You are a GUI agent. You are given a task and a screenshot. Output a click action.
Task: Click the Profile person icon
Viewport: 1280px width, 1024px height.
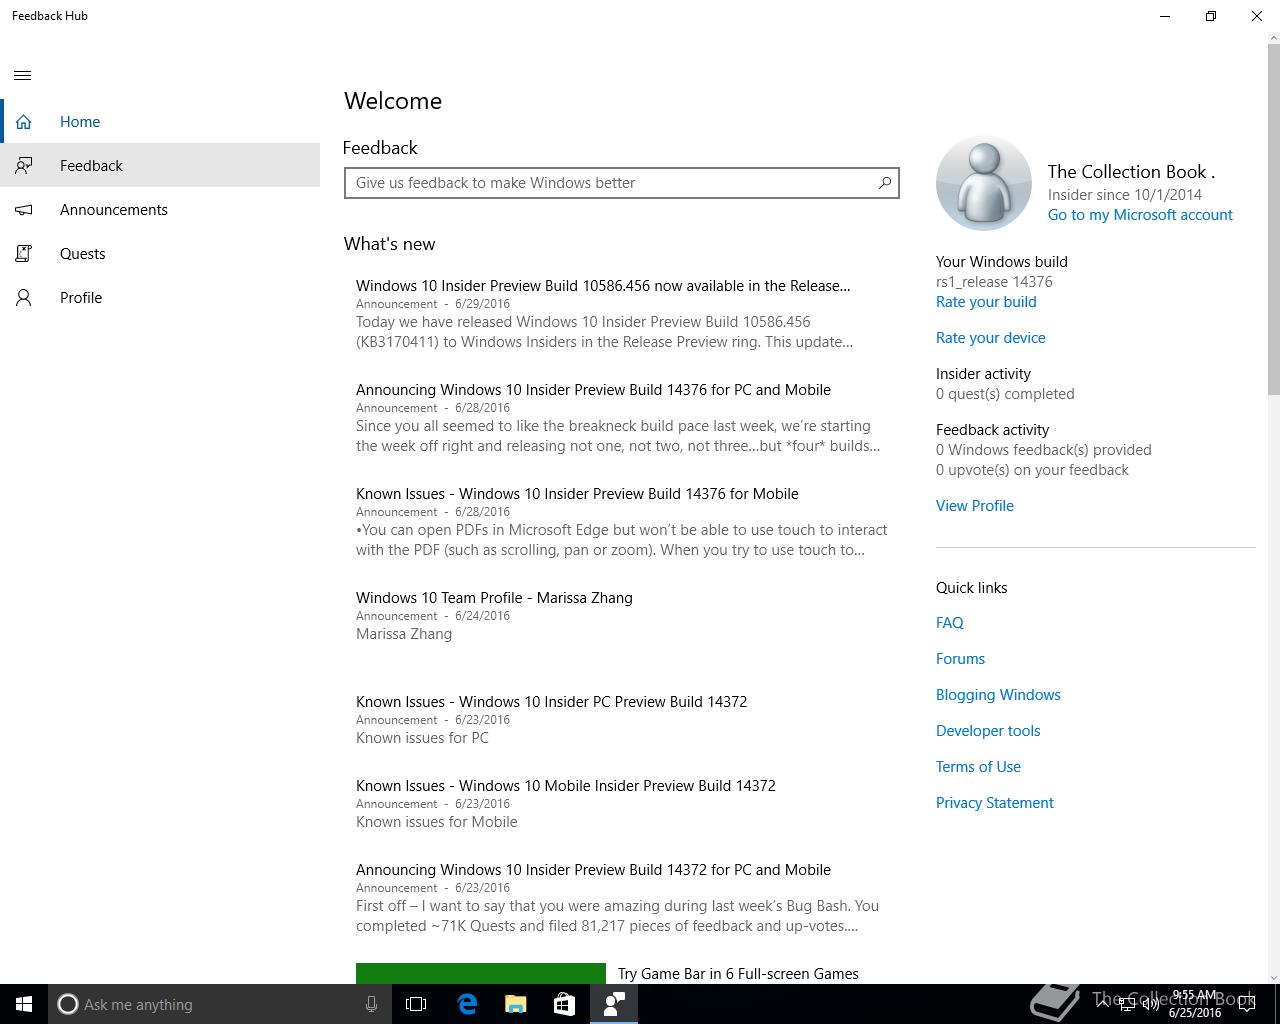[23, 298]
